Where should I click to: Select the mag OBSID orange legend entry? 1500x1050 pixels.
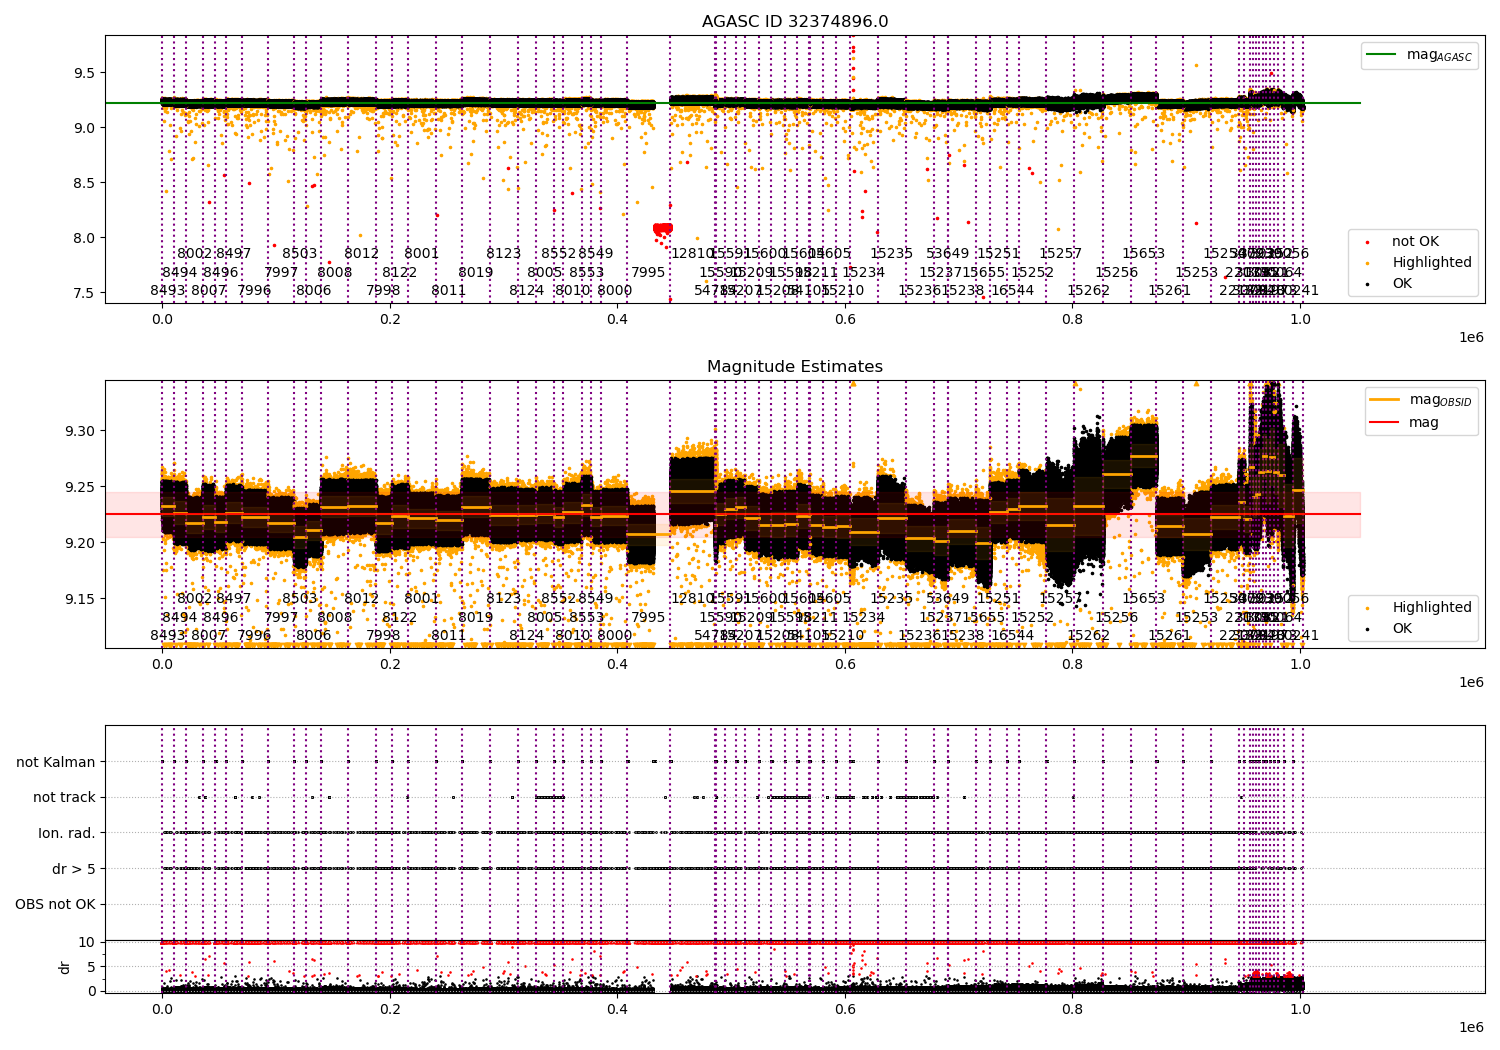tap(1421, 400)
